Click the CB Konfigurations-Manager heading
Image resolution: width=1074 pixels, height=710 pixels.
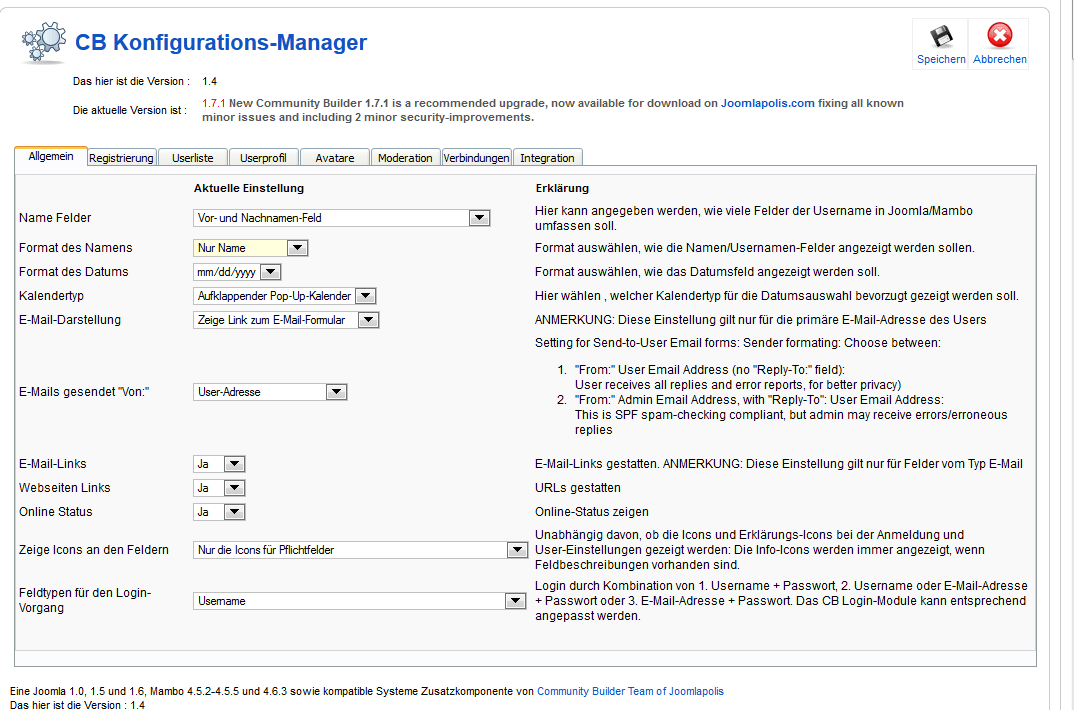(x=221, y=42)
